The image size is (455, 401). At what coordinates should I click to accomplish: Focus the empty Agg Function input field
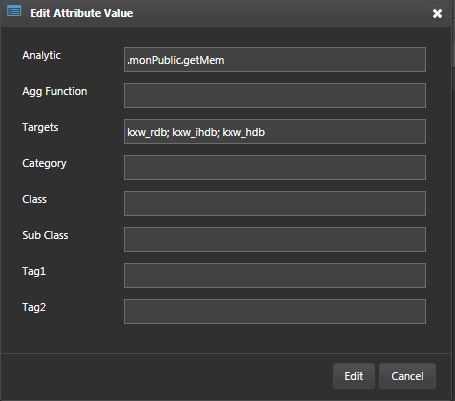pyautogui.click(x=275, y=96)
